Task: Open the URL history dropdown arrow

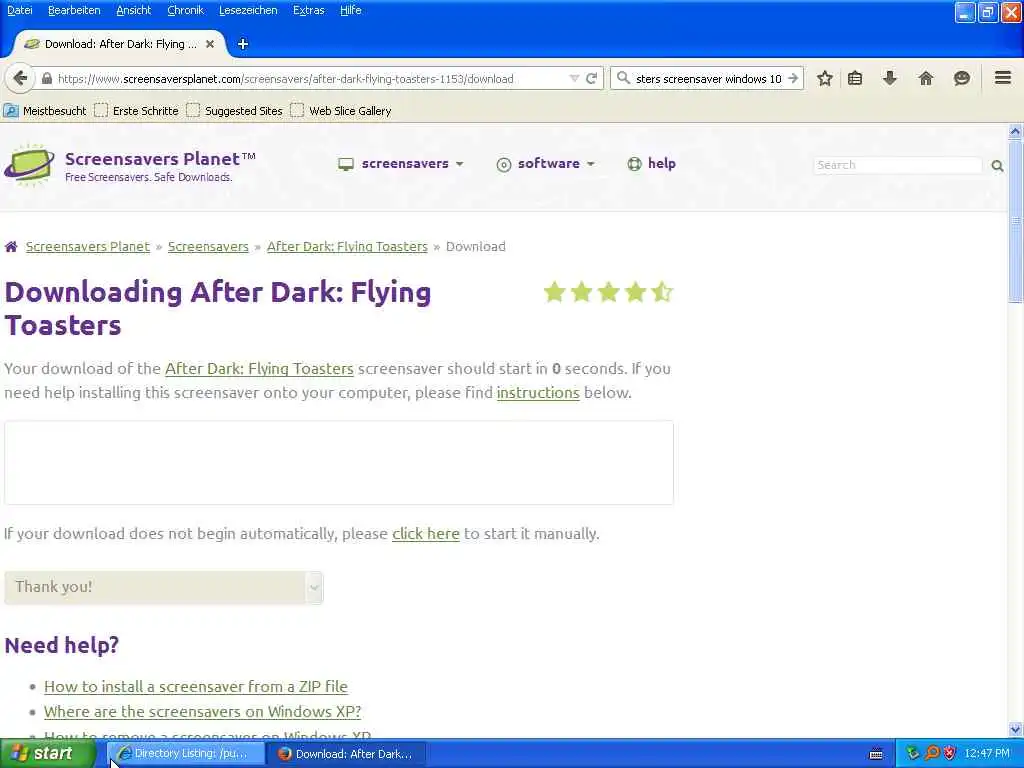Action: click(x=574, y=78)
